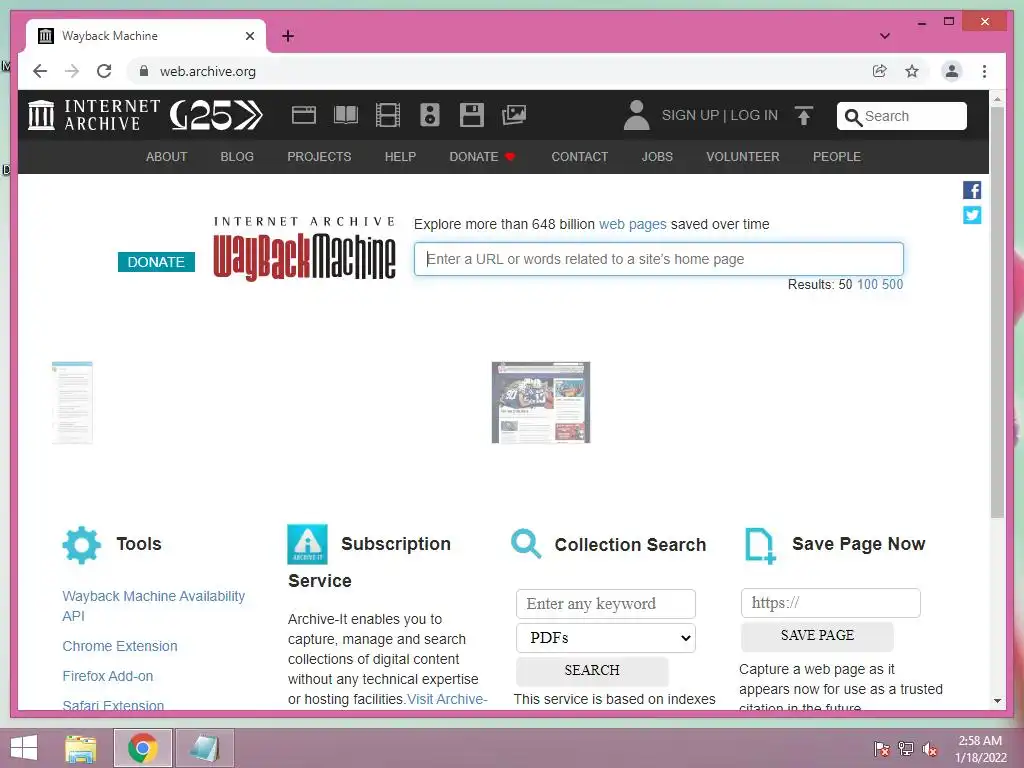Share page via Twitter icon

point(972,215)
